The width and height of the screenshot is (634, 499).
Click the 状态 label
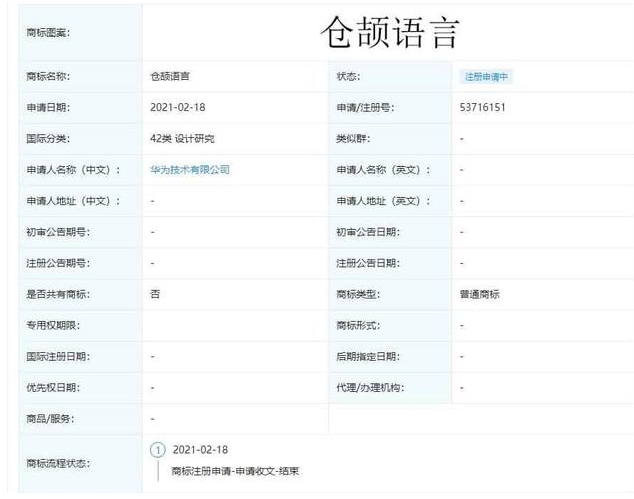[x=348, y=76]
